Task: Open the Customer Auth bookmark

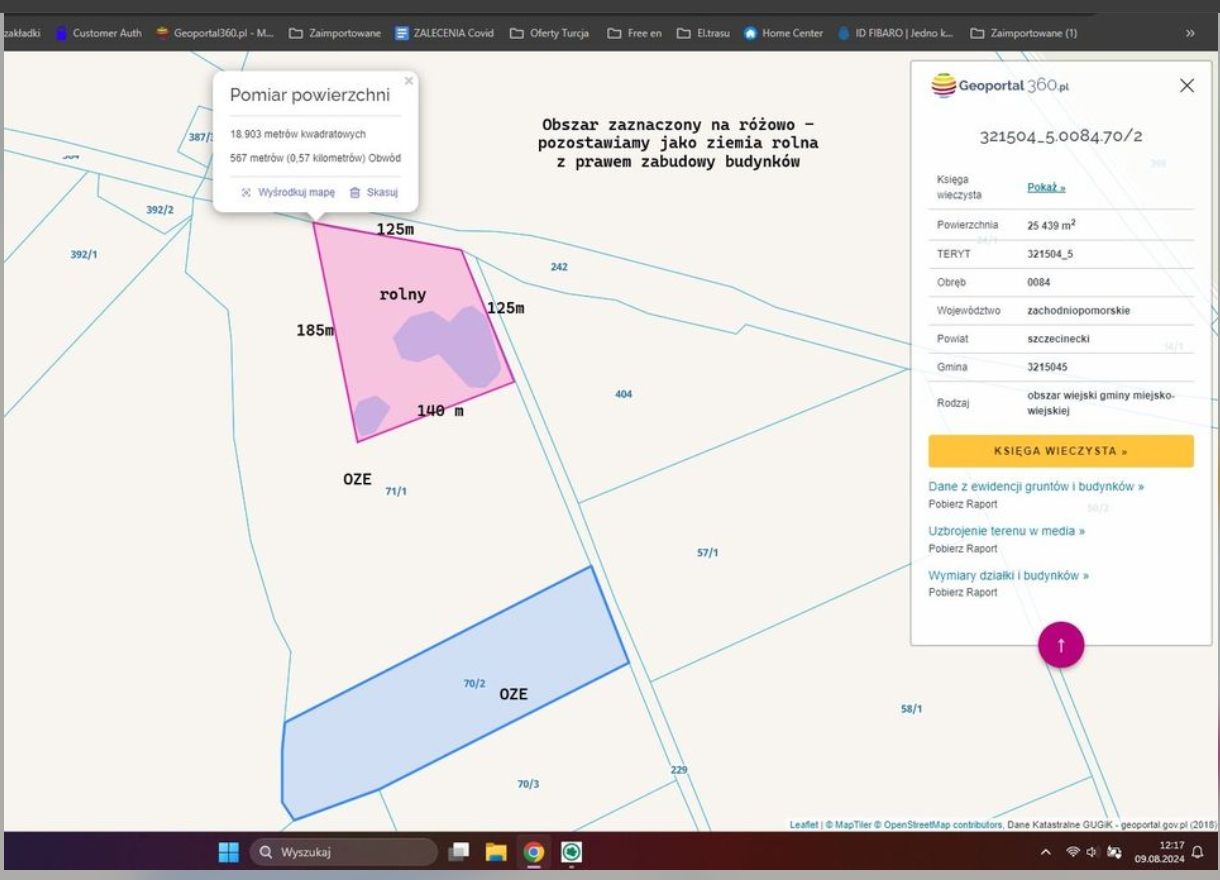Action: (x=98, y=33)
